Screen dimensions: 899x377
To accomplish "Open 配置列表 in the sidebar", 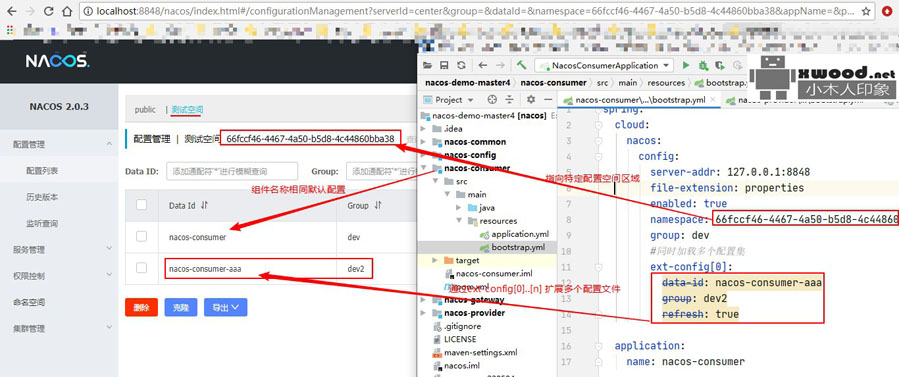I will point(42,171).
